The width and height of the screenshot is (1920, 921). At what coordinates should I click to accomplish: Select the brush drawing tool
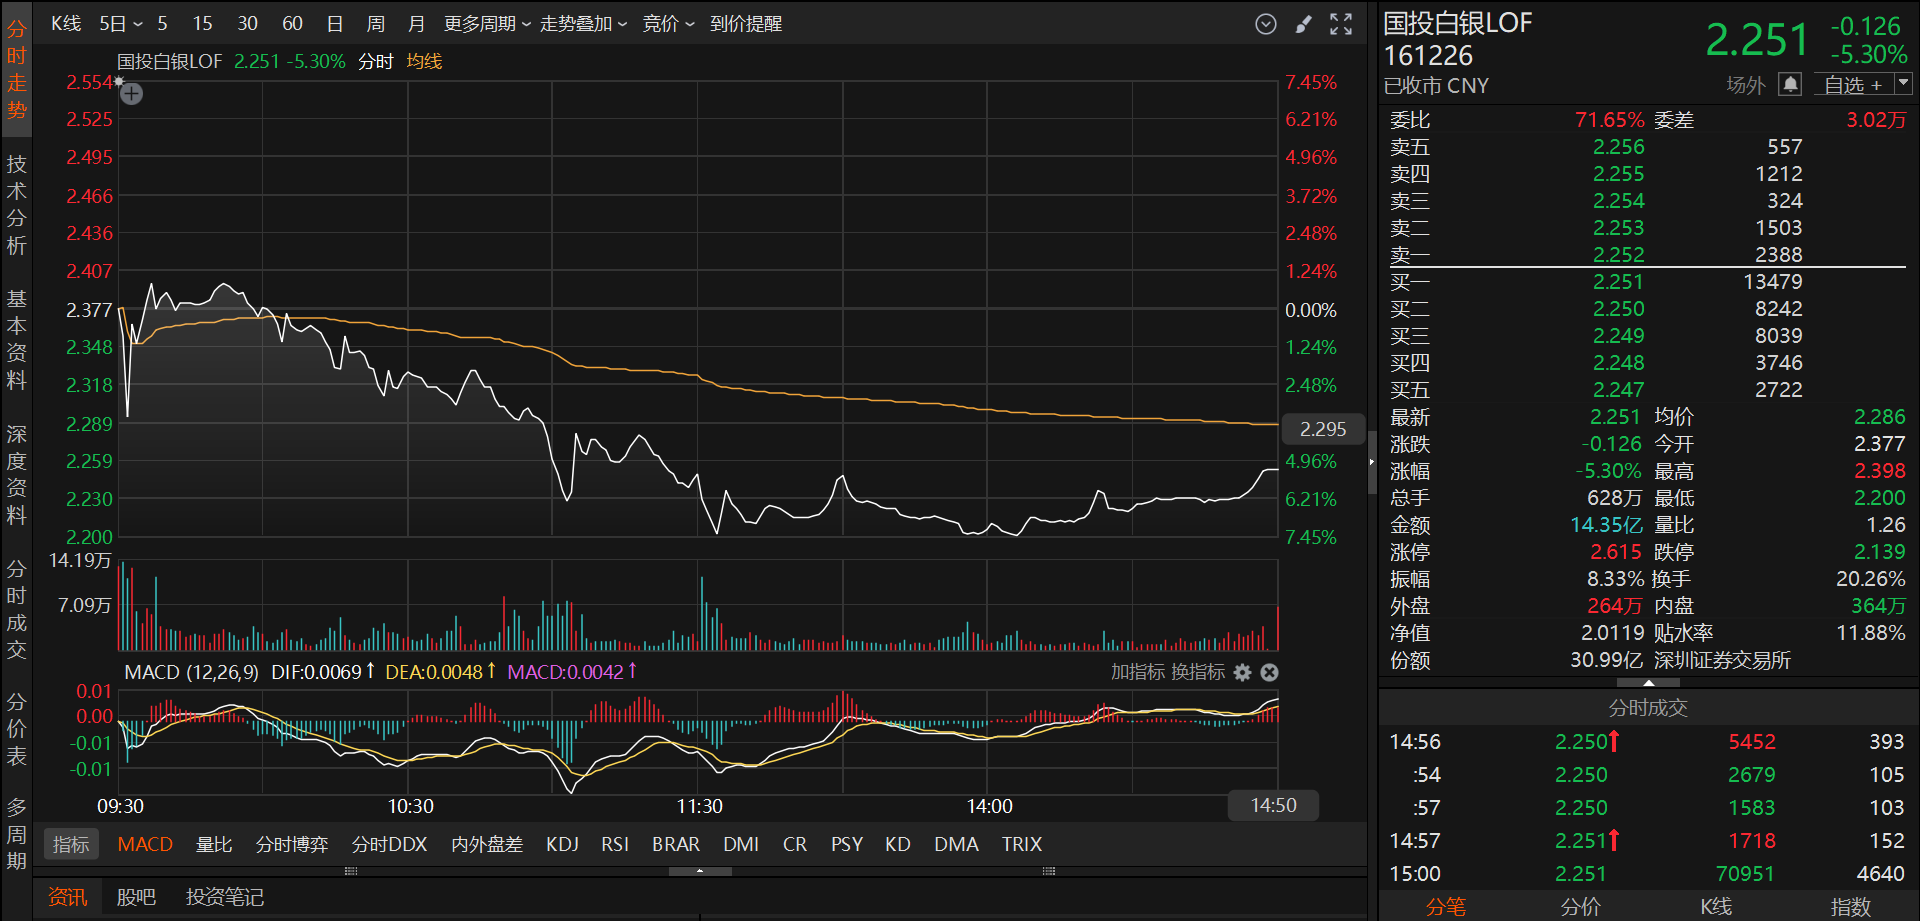[x=1303, y=24]
